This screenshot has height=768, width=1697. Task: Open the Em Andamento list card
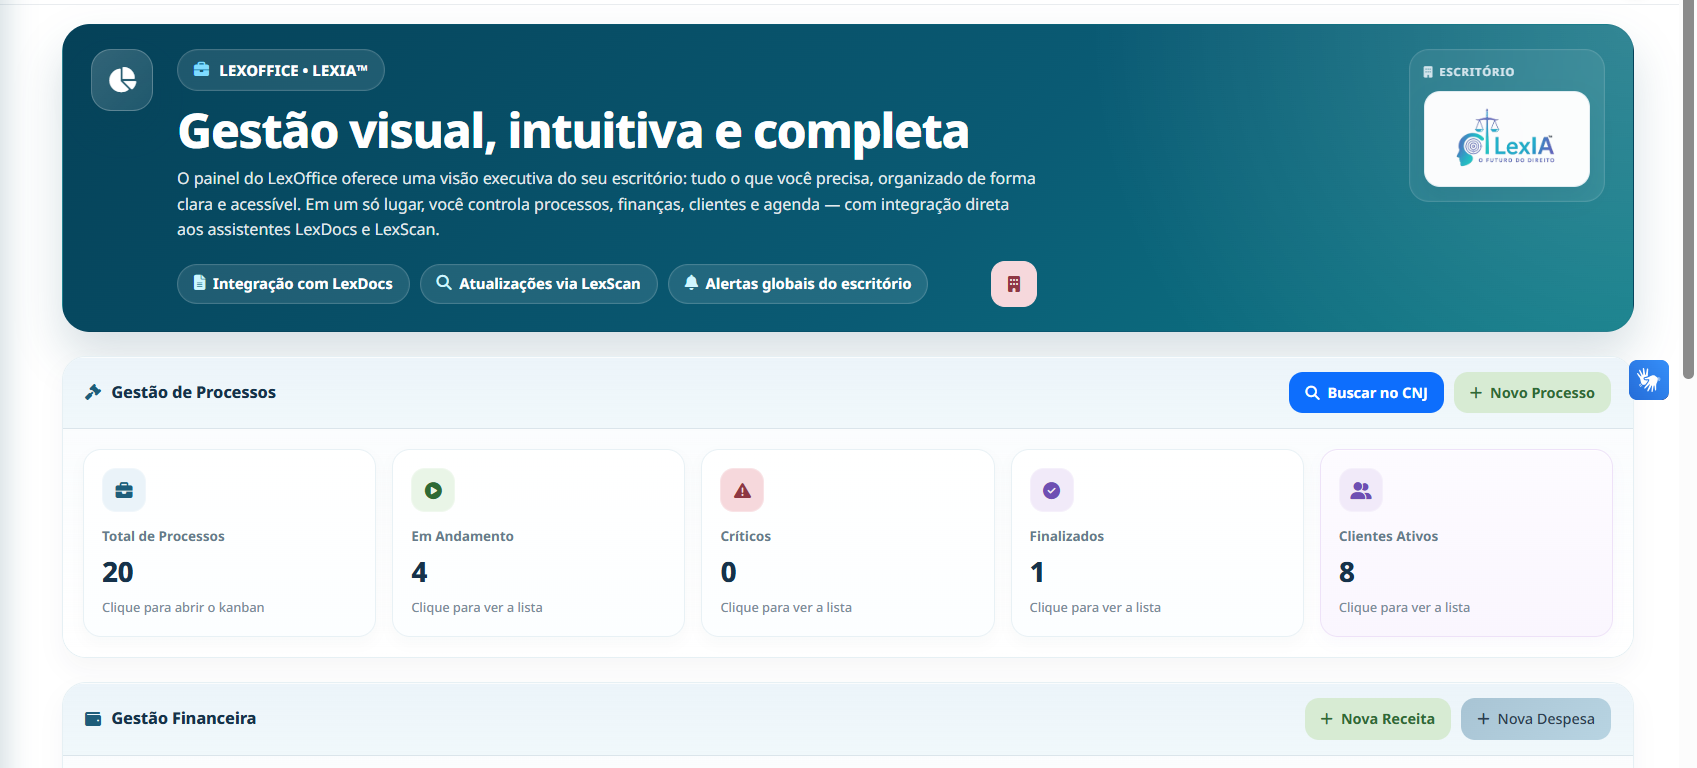pos(538,543)
